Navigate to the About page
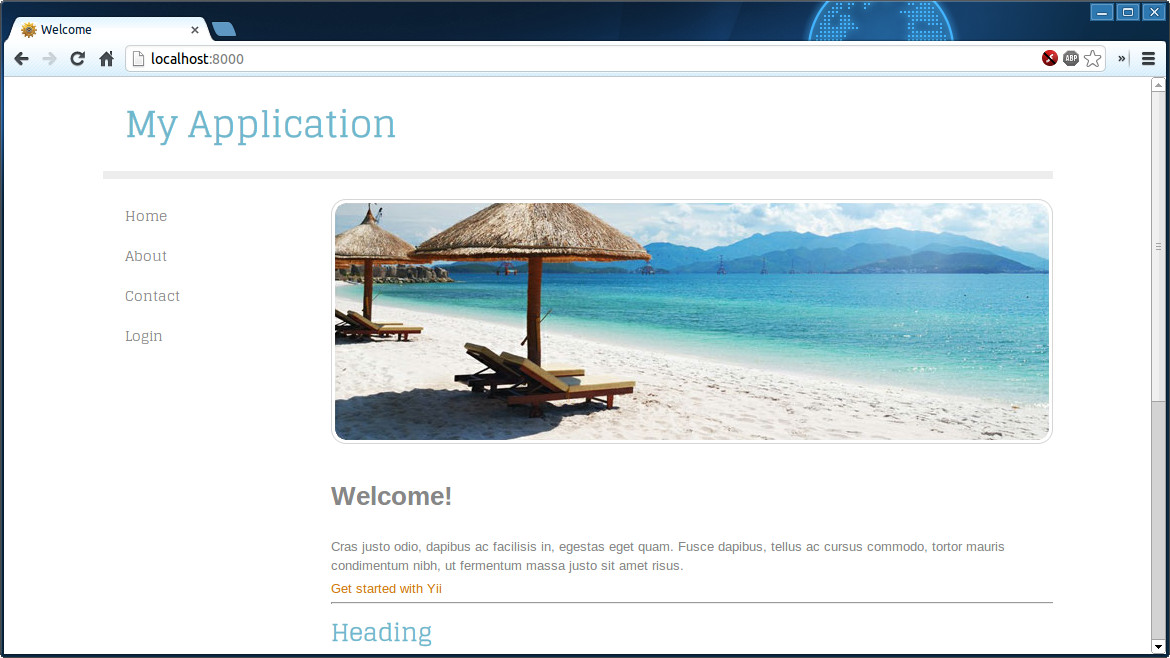This screenshot has width=1170, height=658. click(146, 256)
